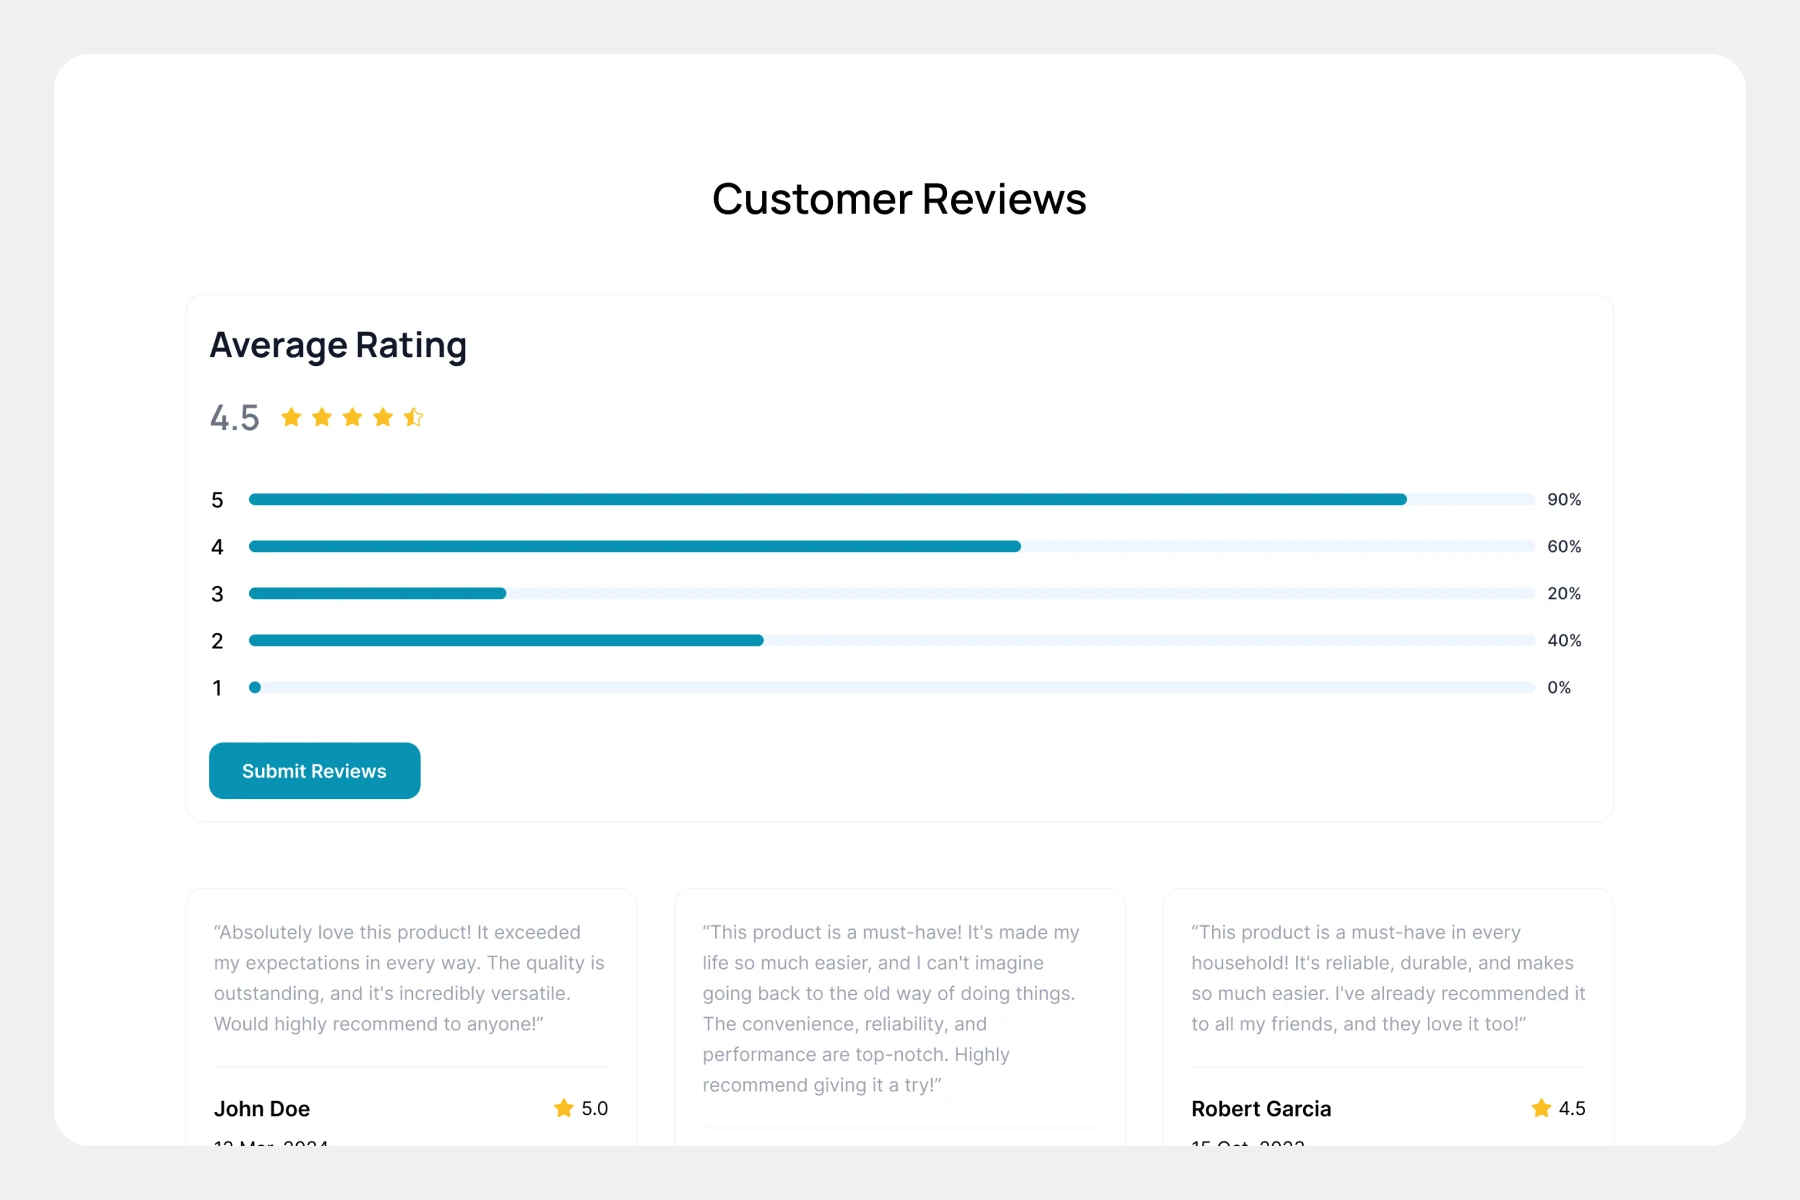1800x1200 pixels.
Task: Click the Customer Reviews heading
Action: [899, 199]
